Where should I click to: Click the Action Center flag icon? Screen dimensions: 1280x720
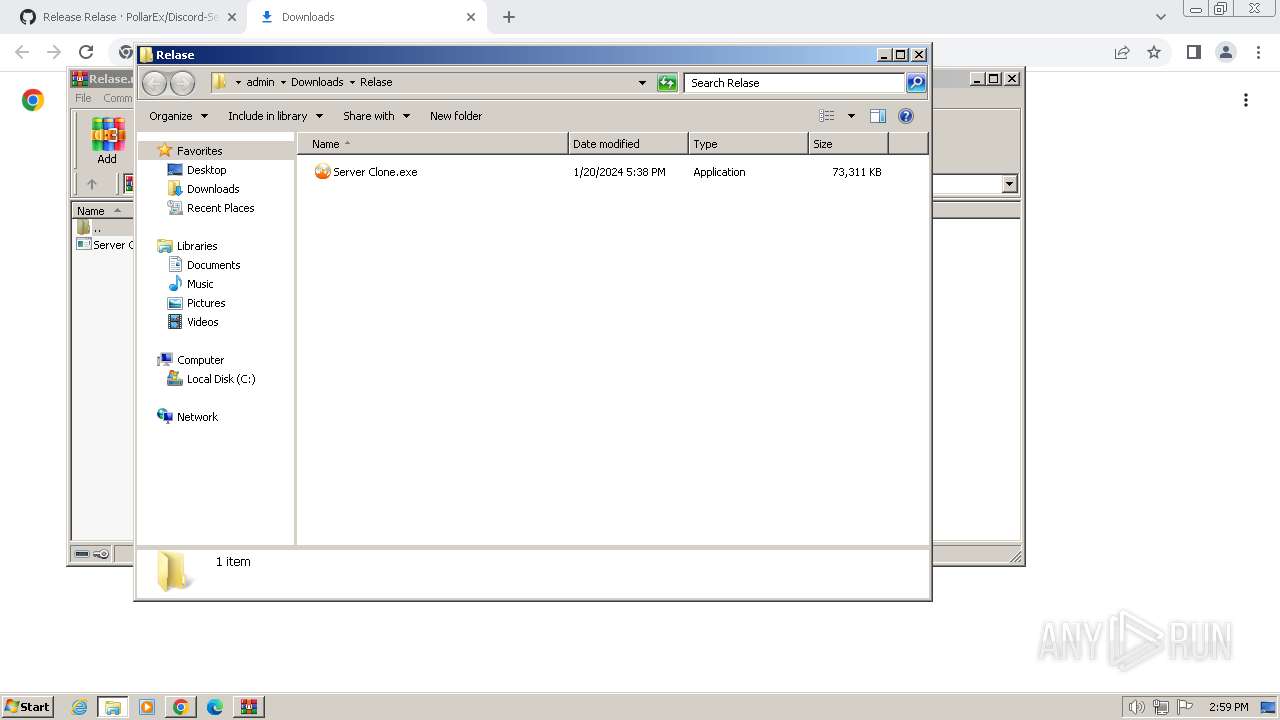(1186, 707)
